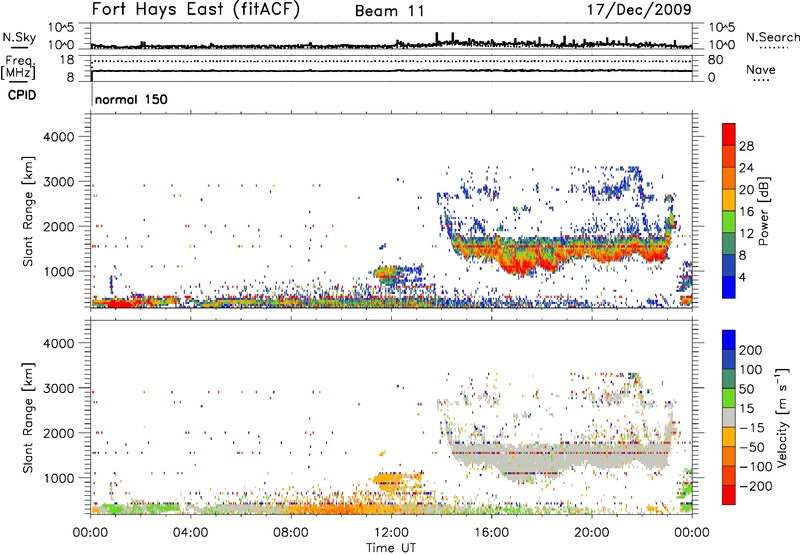Click the "Time UT" axis title

click(x=391, y=547)
